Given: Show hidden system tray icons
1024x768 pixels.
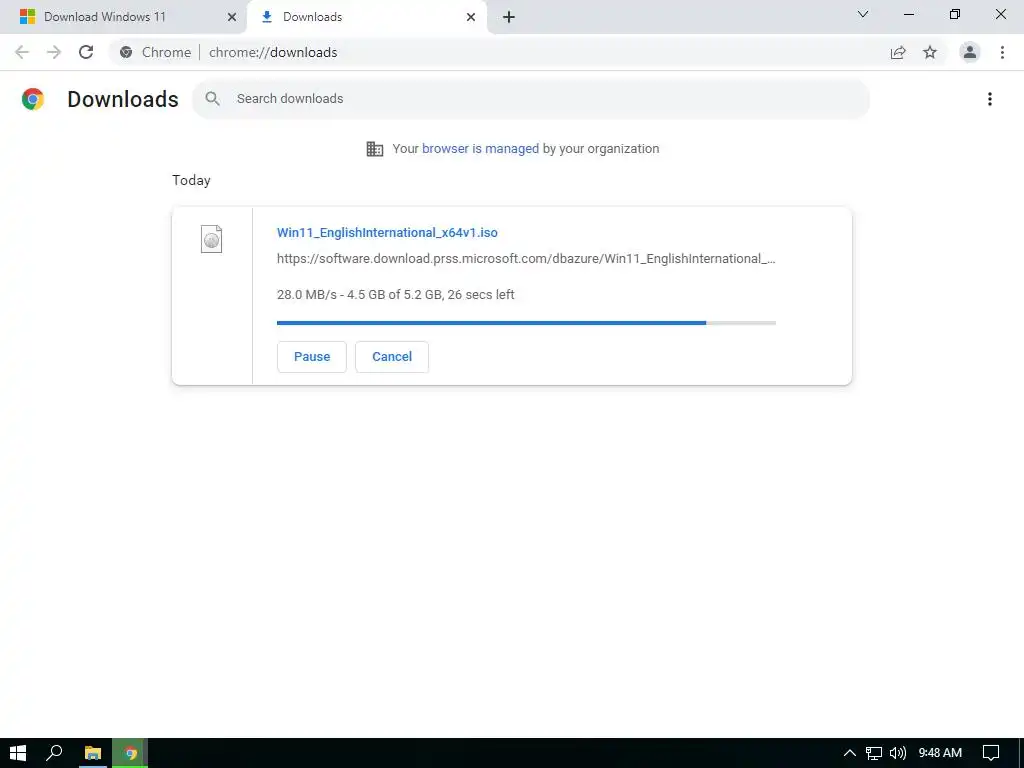Looking at the screenshot, I should [x=849, y=753].
